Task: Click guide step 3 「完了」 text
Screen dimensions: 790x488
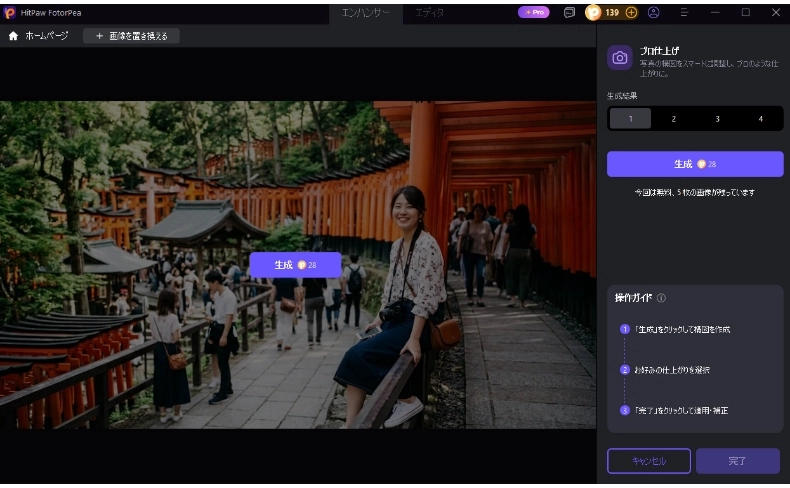Action: [x=681, y=410]
